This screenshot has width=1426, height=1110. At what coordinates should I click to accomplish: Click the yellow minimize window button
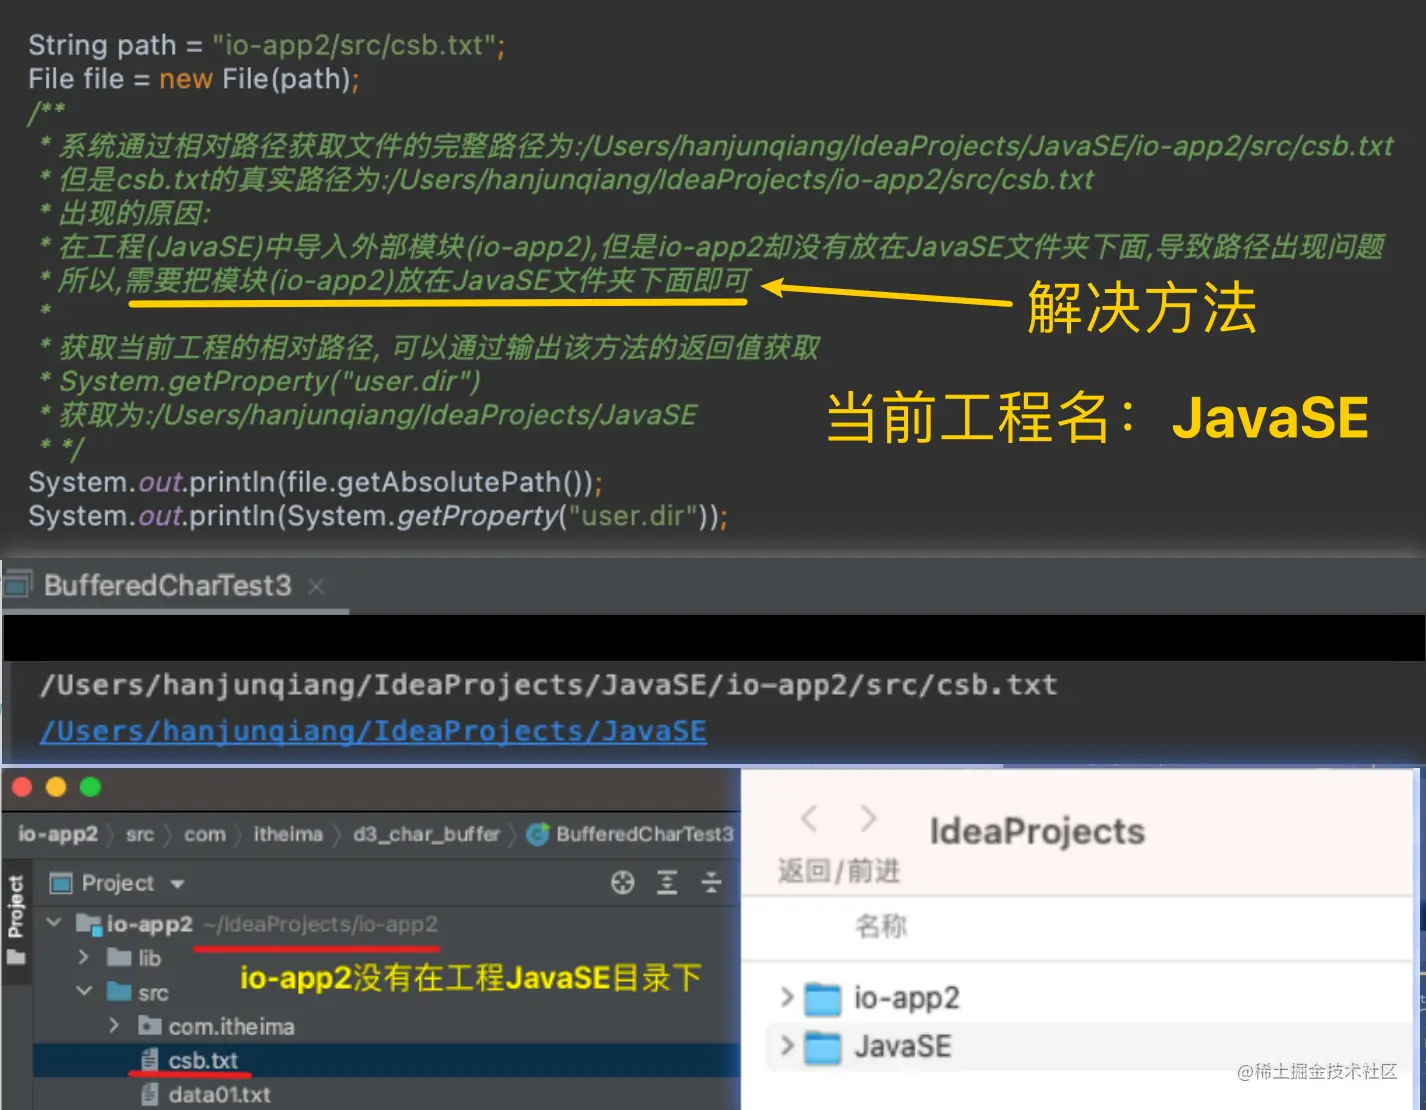[x=56, y=787]
